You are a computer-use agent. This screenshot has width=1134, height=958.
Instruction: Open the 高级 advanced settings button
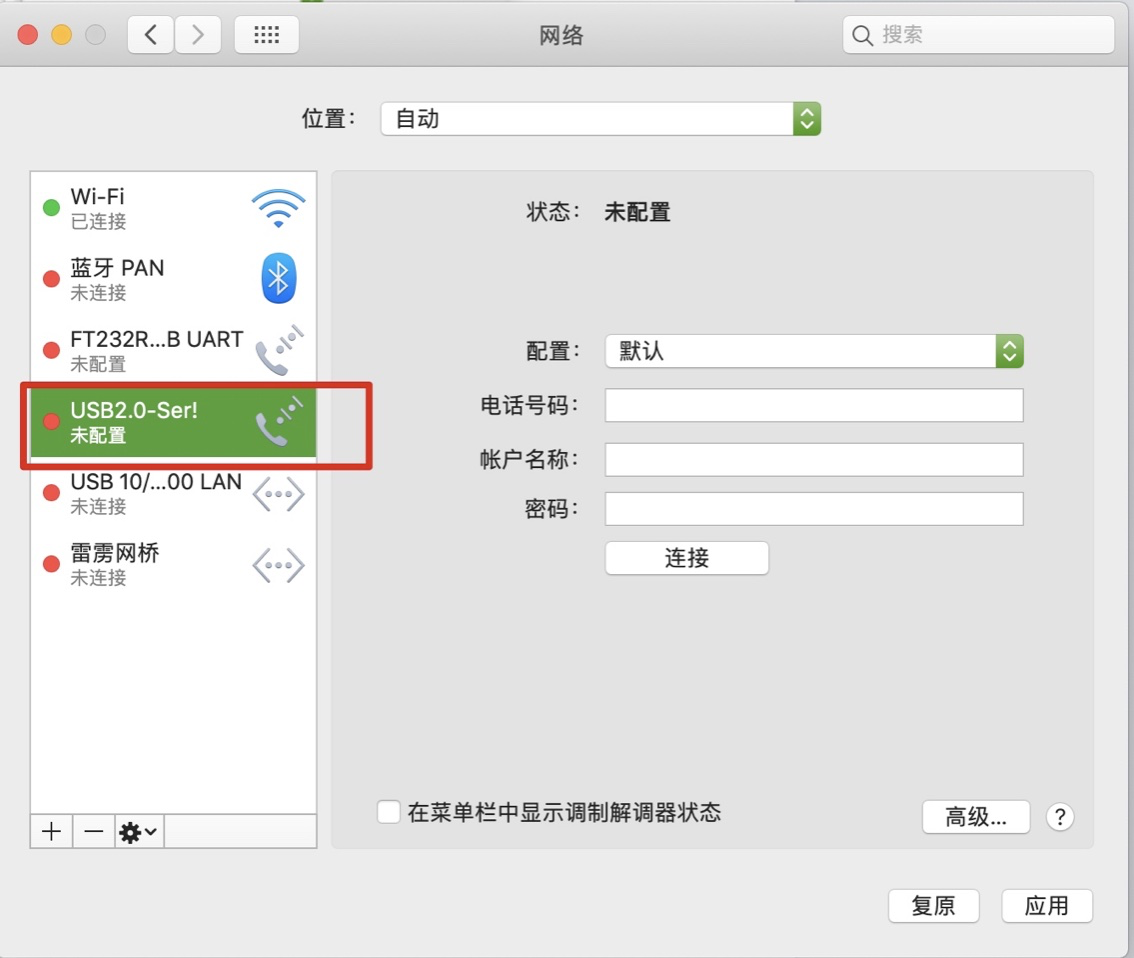coord(975,817)
